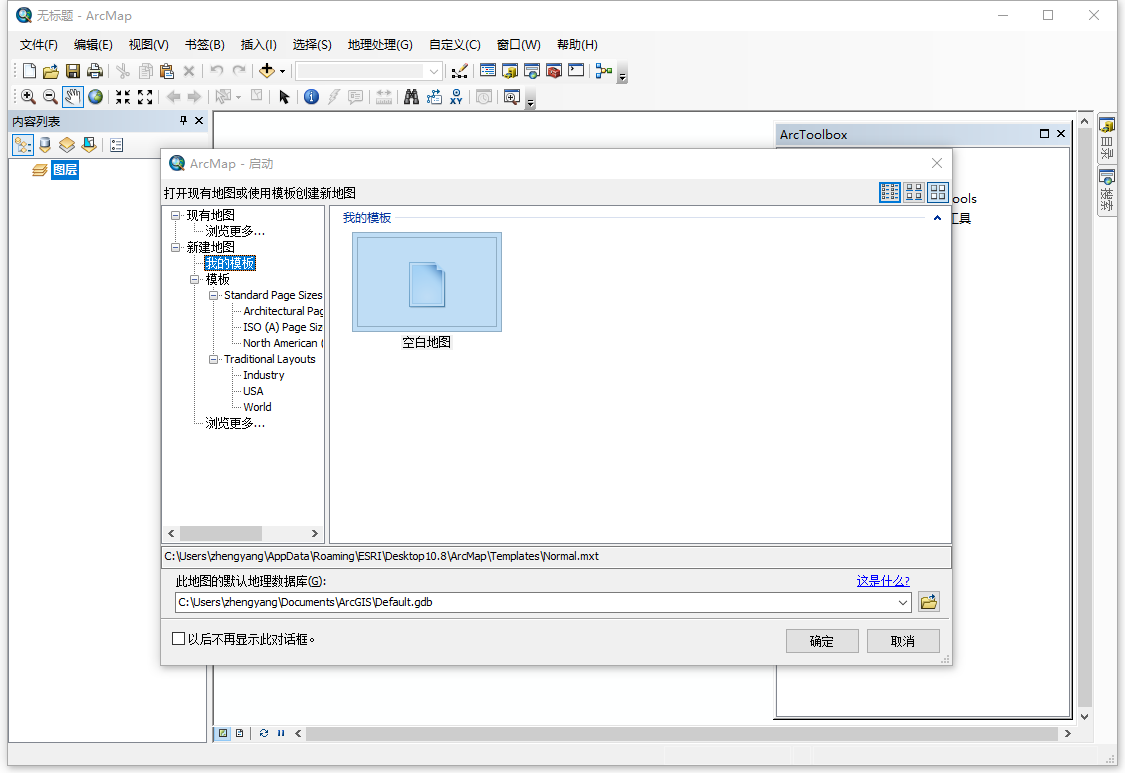Pin the Table of Contents panel

pyautogui.click(x=184, y=121)
